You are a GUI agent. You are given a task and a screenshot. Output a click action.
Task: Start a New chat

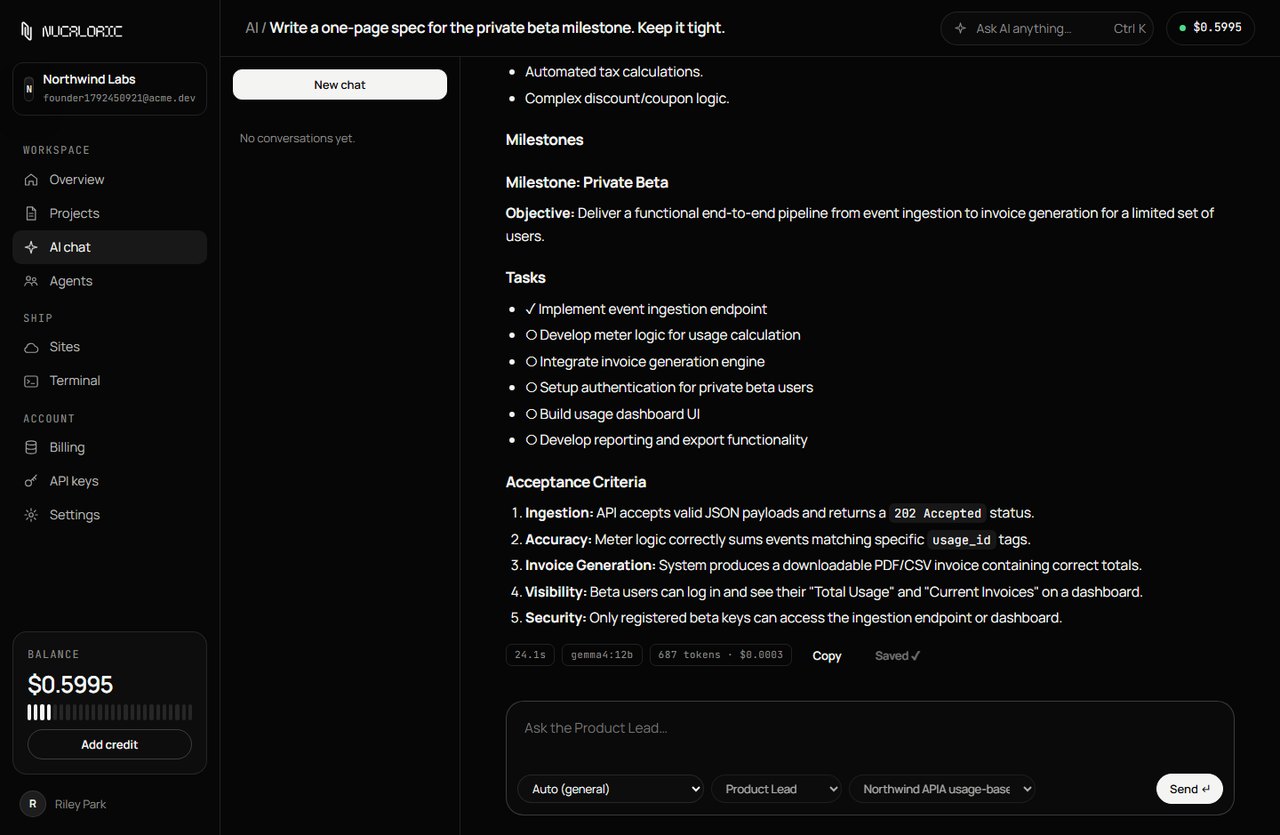tap(340, 85)
